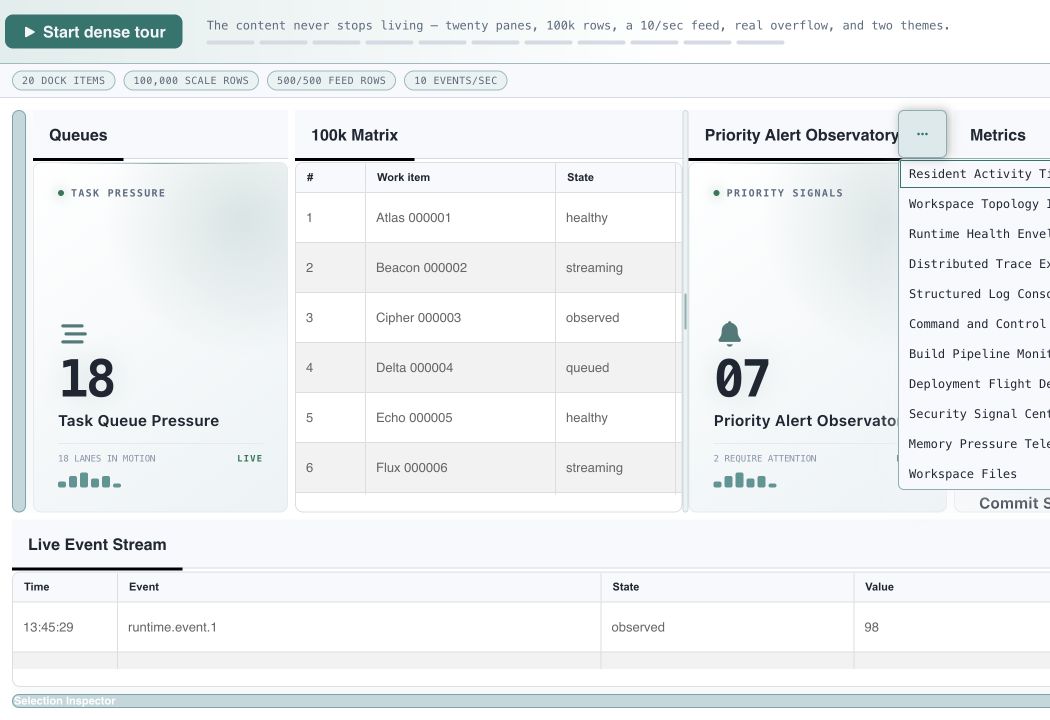This screenshot has width=1050, height=720.
Task: Click healthy state in Atlas row
Action: pyautogui.click(x=615, y=218)
